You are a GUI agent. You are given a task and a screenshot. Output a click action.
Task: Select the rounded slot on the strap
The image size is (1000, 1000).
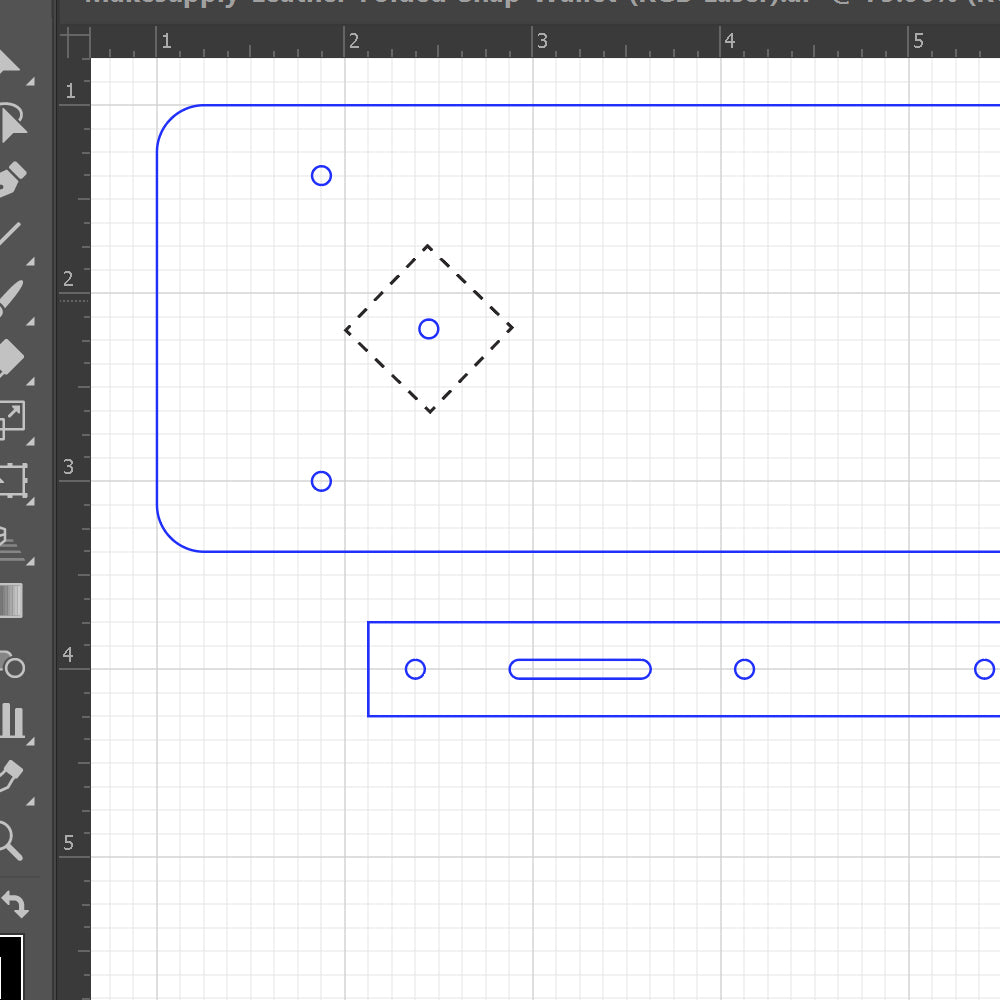(580, 669)
